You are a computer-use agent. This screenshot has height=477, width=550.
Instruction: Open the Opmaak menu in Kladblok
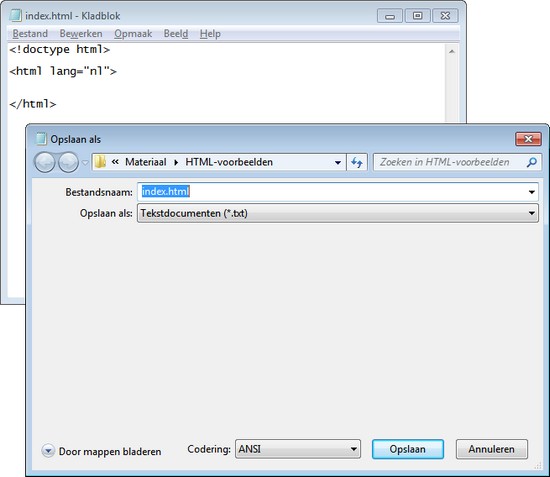pos(133,34)
